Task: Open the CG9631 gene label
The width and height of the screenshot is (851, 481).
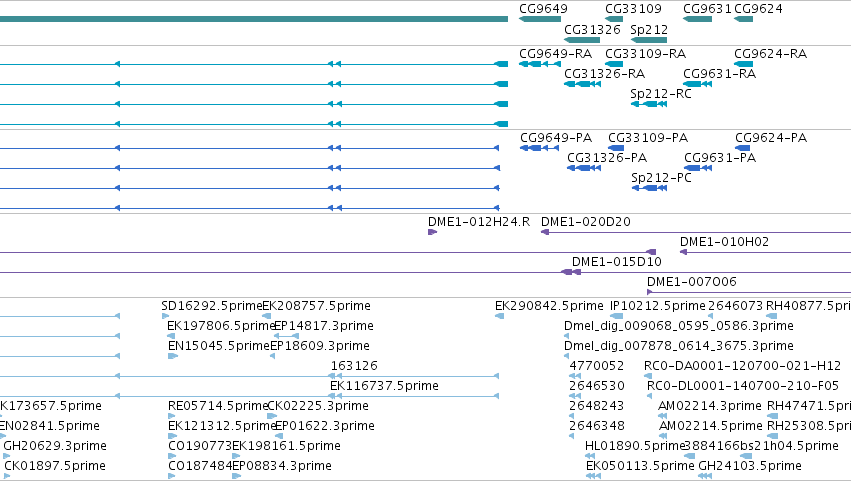Action: [x=708, y=9]
